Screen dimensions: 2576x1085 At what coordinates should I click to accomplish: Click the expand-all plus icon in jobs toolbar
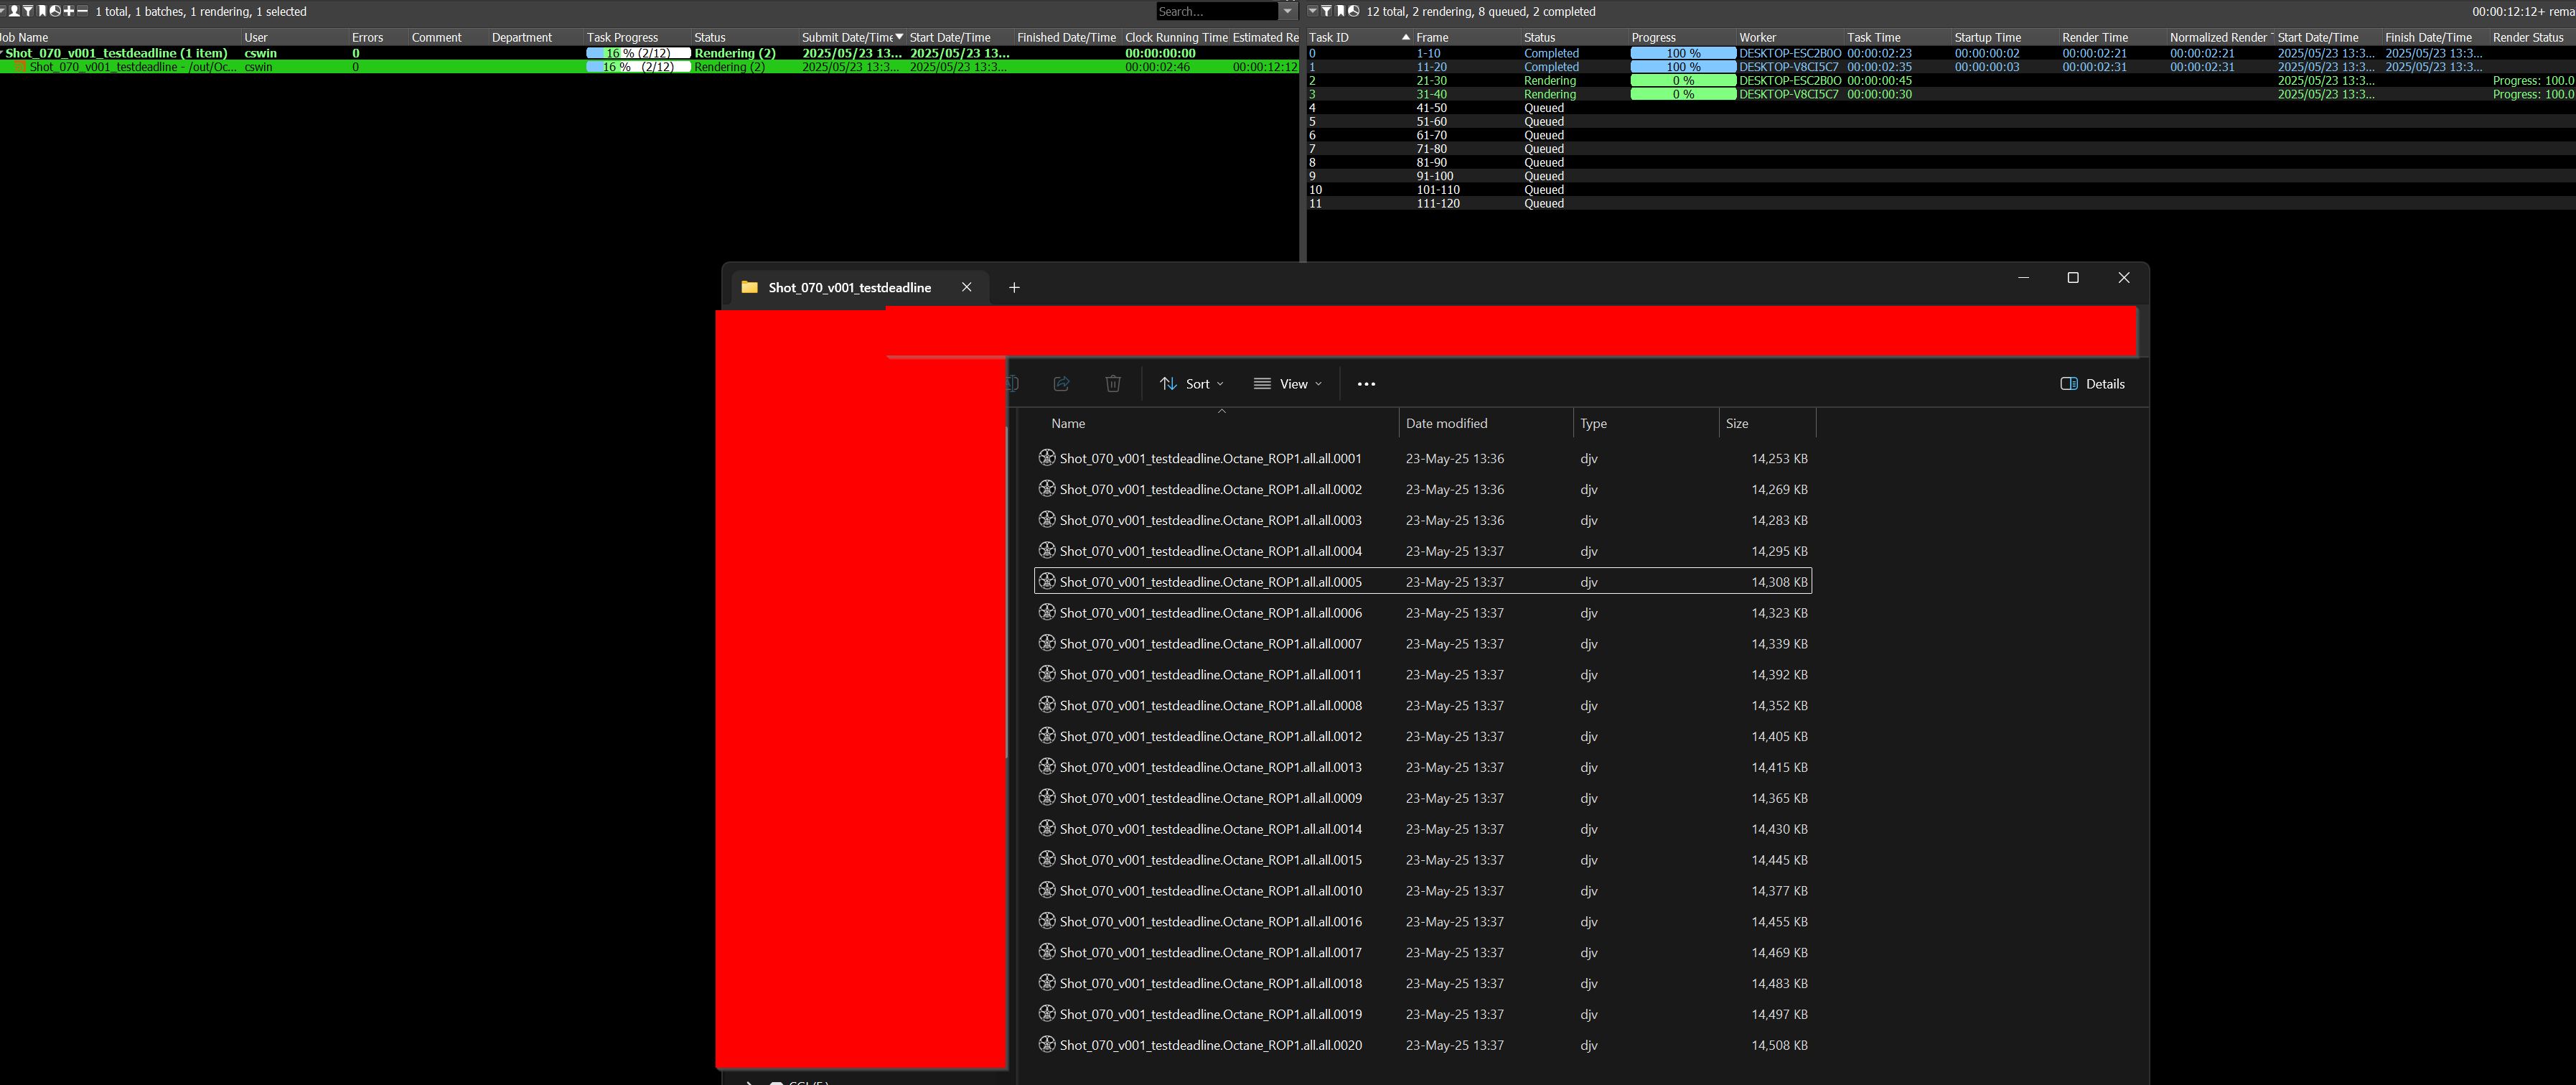(x=69, y=11)
